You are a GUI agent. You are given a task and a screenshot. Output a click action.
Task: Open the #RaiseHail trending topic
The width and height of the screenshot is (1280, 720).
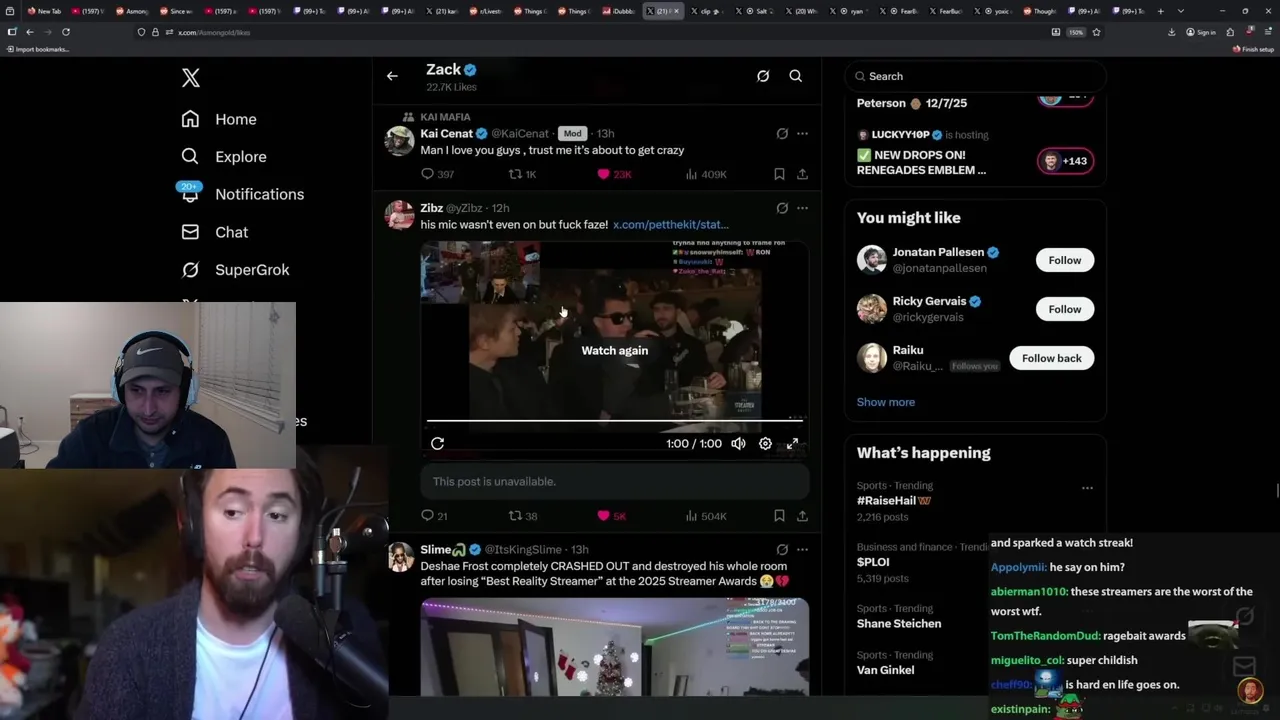click(893, 500)
